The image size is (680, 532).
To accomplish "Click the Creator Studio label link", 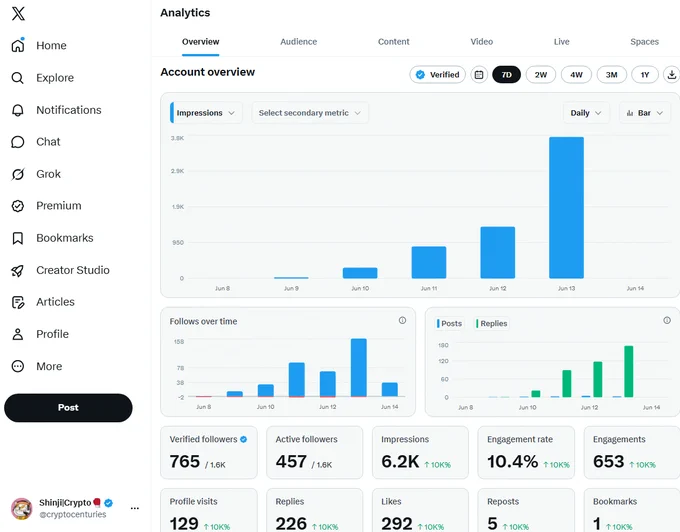I will click(72, 271).
